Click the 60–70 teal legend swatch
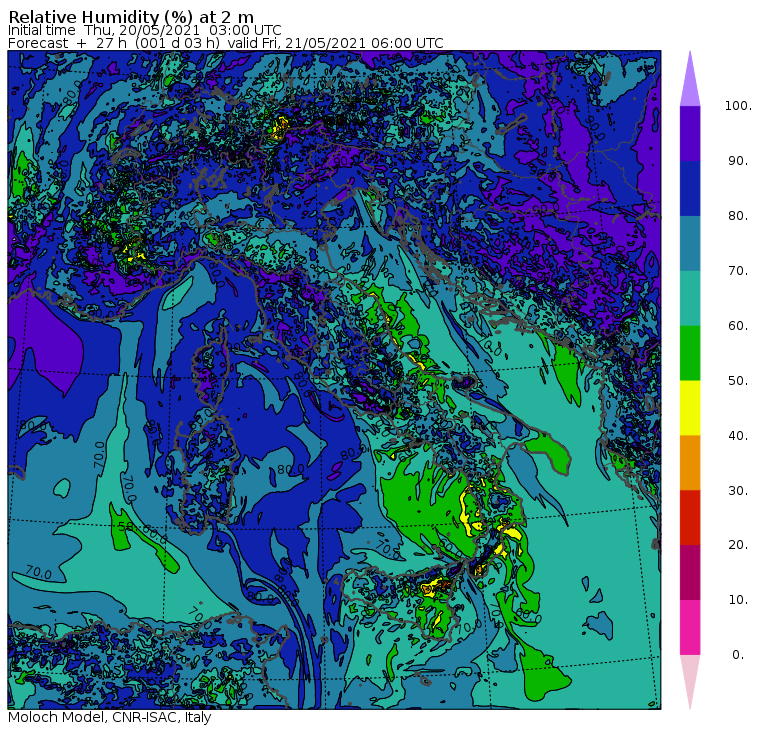The width and height of the screenshot is (760, 731). [690, 298]
